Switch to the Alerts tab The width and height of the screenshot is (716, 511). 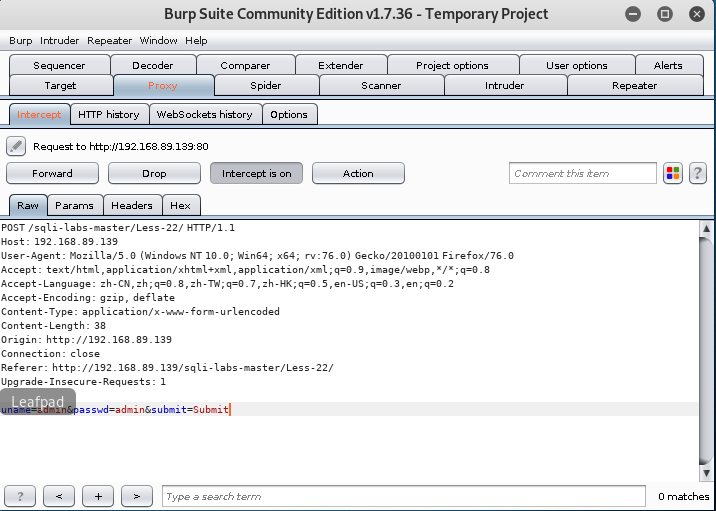pos(668,65)
